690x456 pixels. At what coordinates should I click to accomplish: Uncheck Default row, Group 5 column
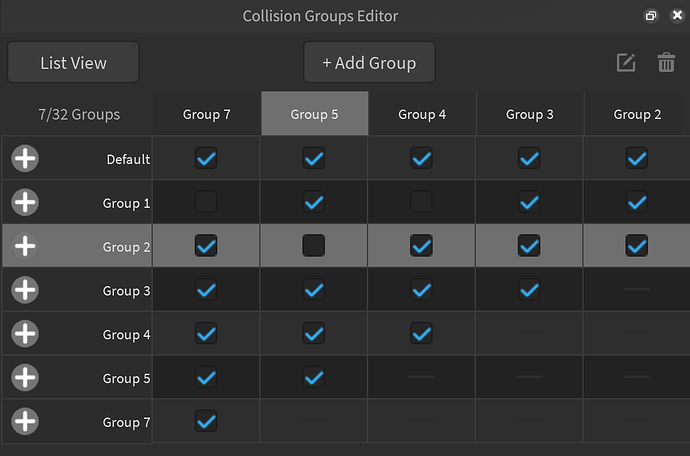point(314,158)
